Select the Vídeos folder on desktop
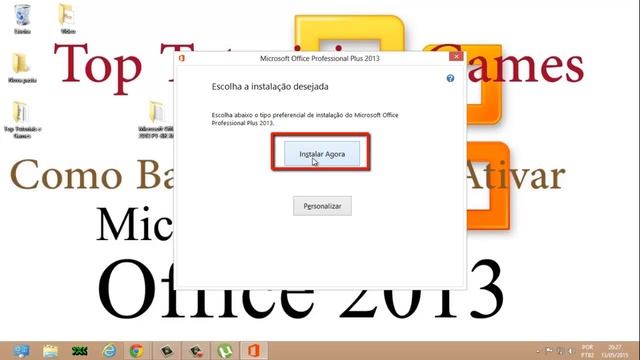640x360 pixels. coord(67,19)
